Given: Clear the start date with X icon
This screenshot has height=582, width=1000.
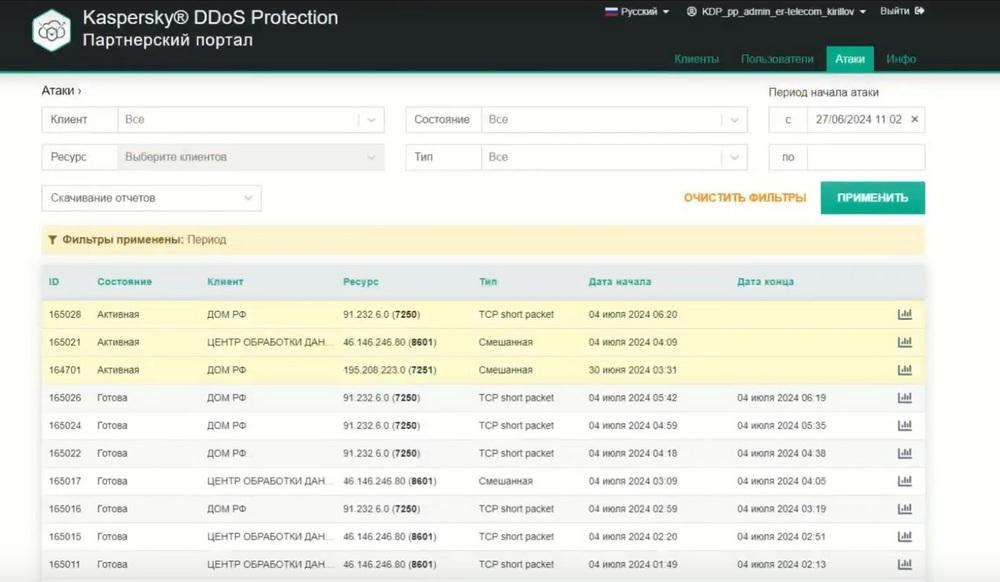Looking at the screenshot, I should pyautogui.click(x=915, y=119).
